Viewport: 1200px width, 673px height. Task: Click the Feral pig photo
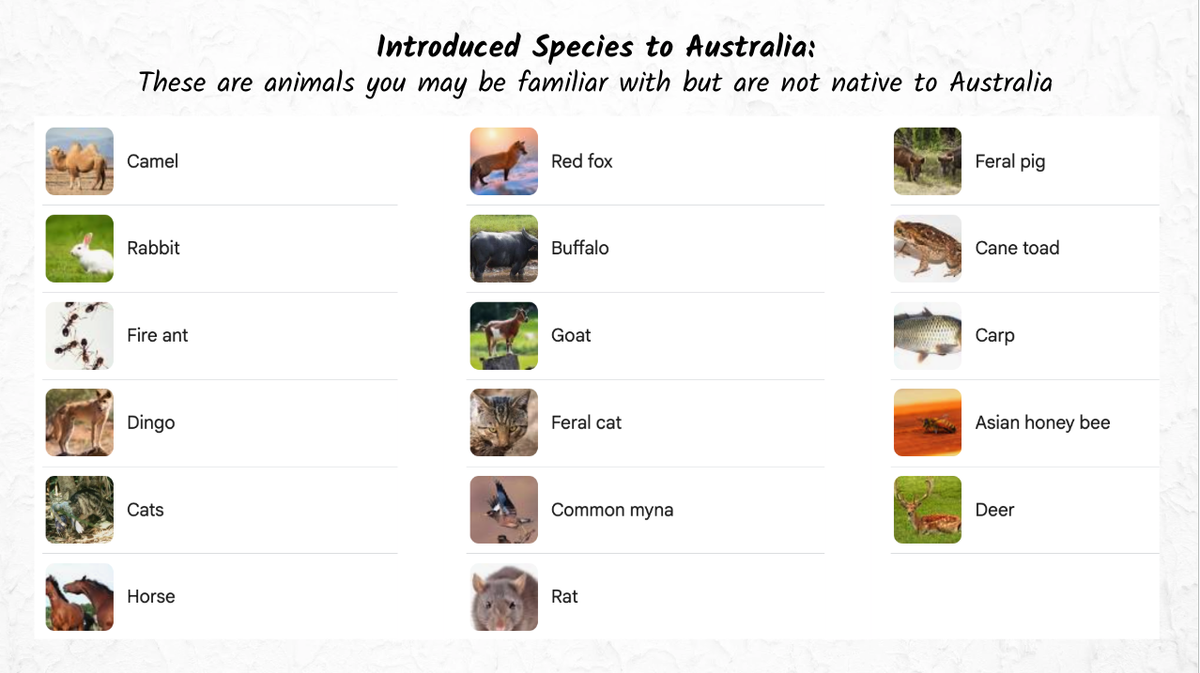coord(928,161)
